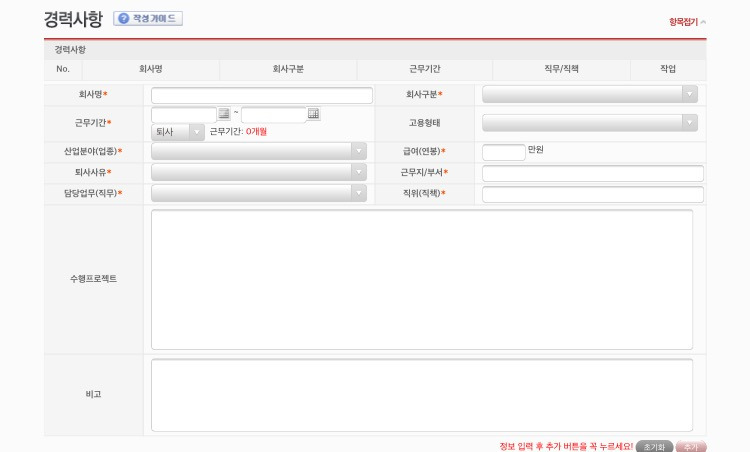Click the 초기화 reset button
The width and height of the screenshot is (750, 452).
(x=654, y=447)
